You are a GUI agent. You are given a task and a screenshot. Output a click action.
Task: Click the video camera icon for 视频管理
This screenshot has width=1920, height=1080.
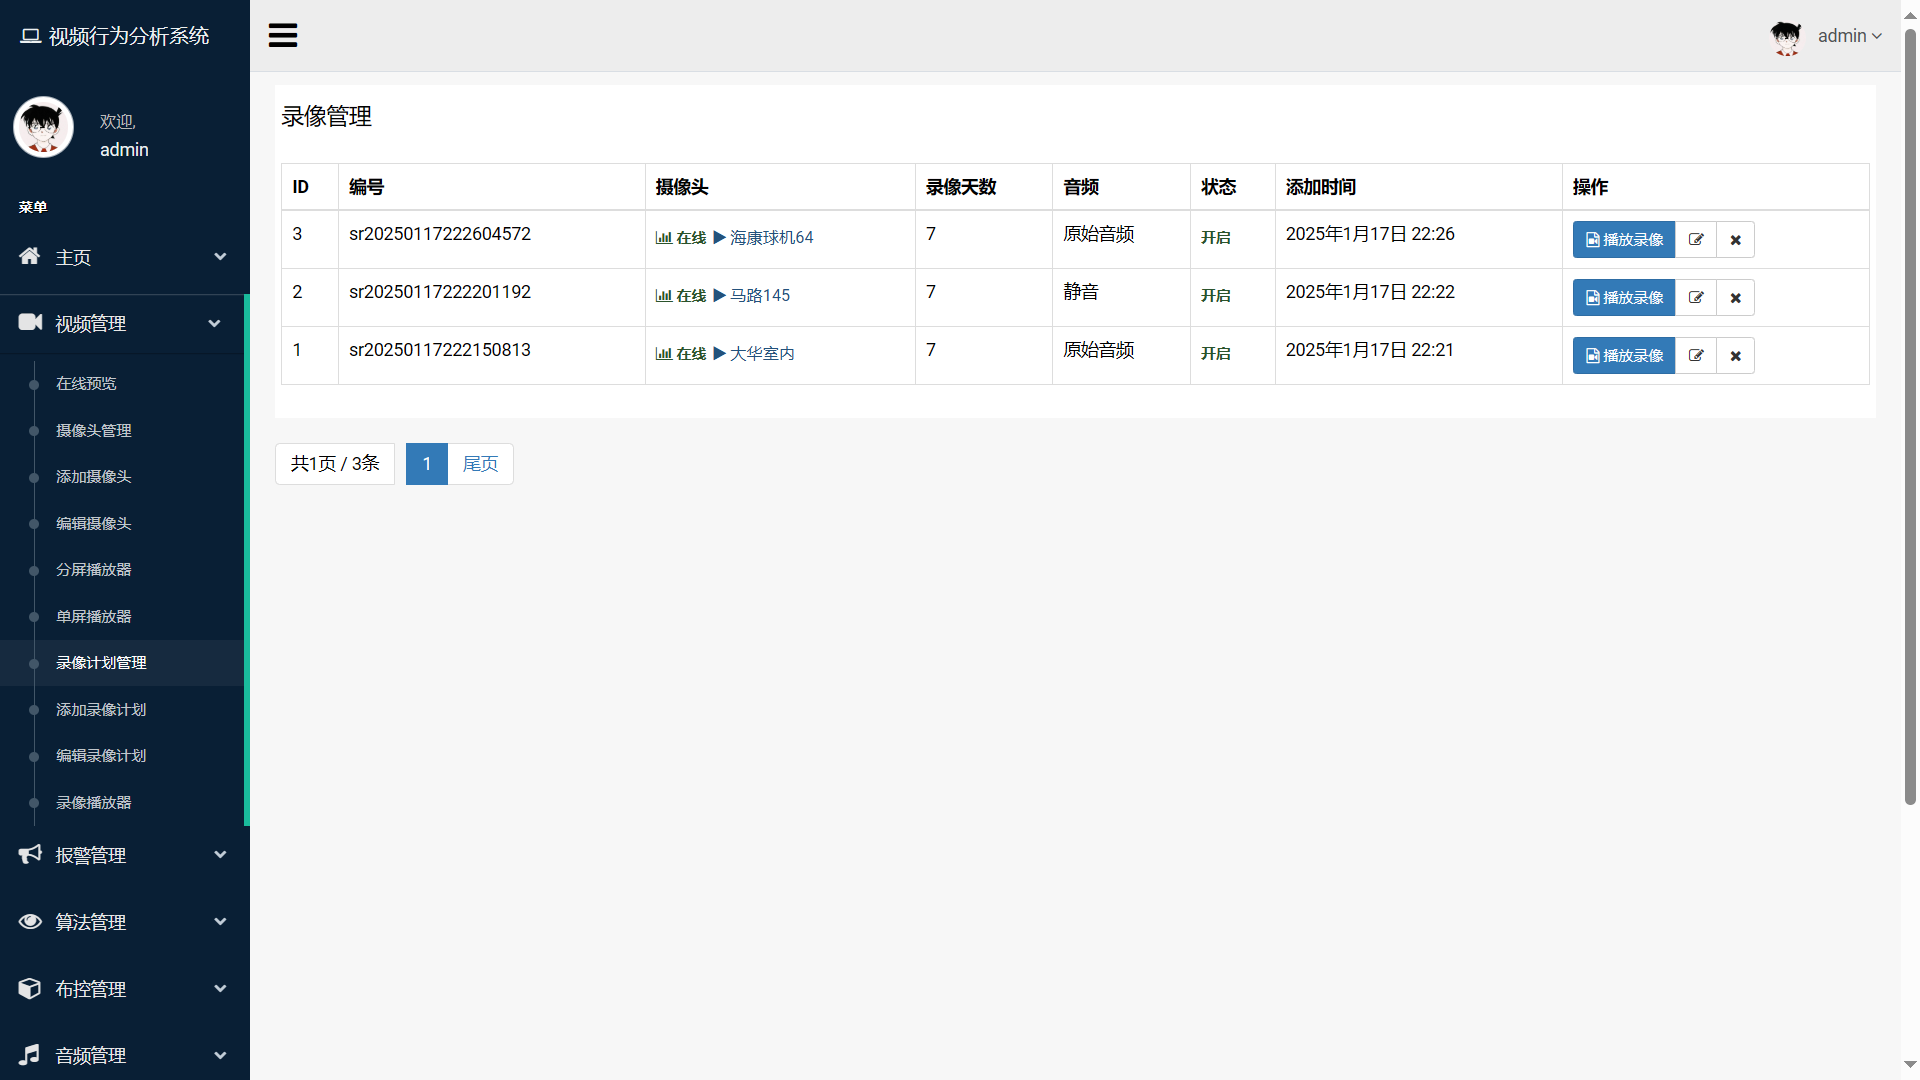30,322
